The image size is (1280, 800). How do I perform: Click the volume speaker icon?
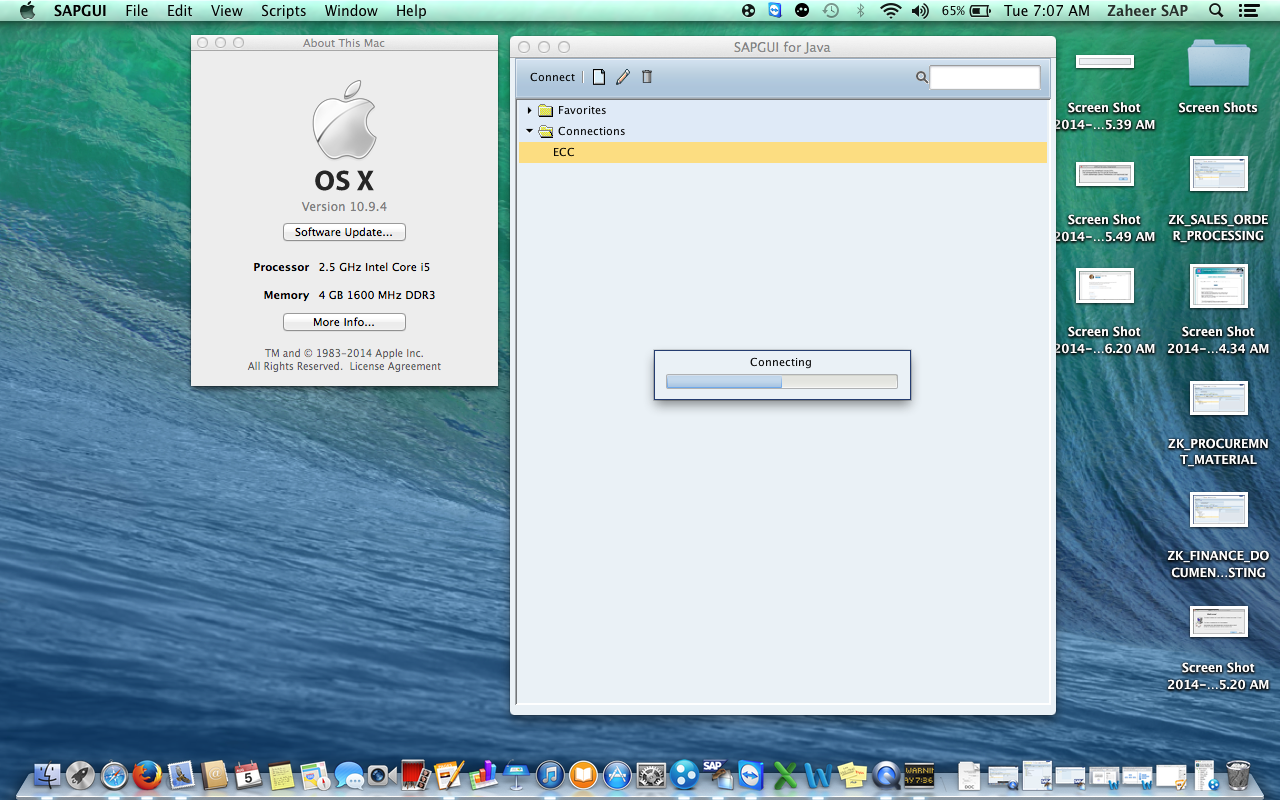coord(920,11)
